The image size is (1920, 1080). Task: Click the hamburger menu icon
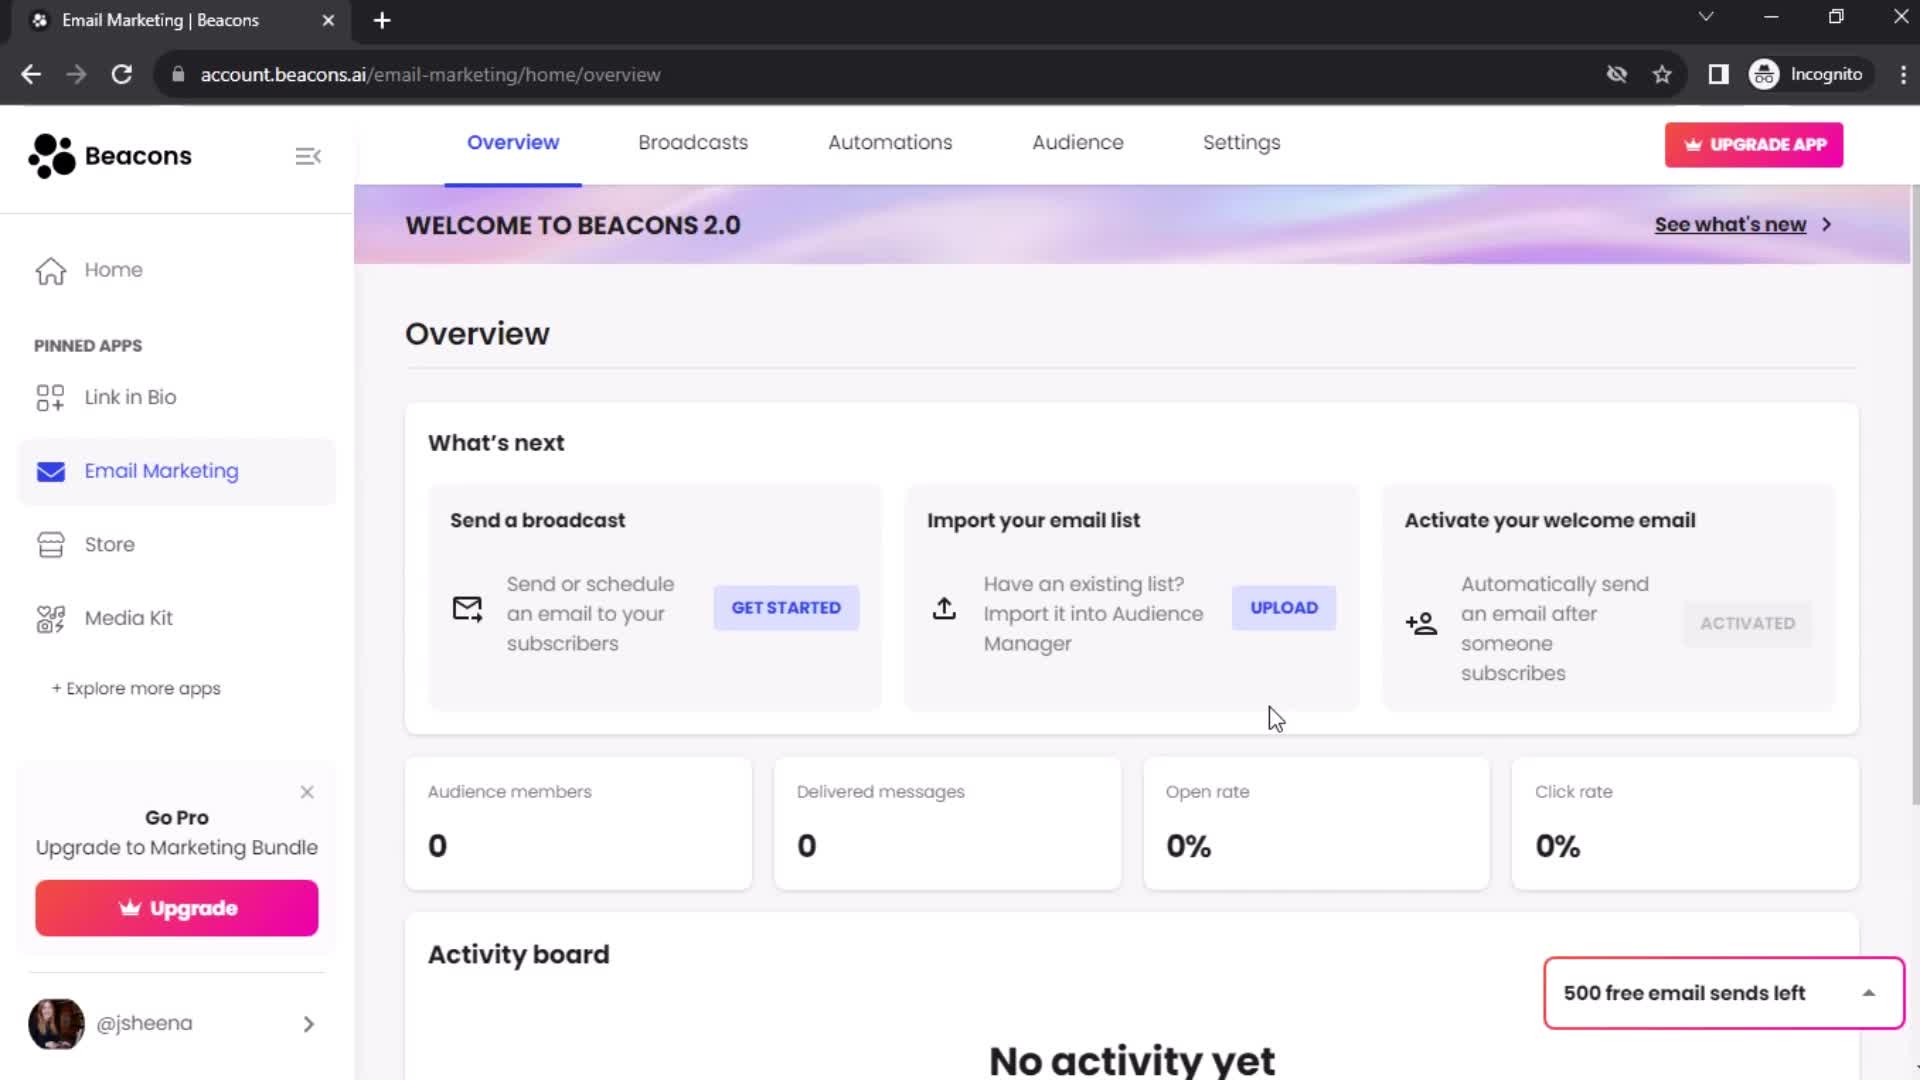(x=309, y=157)
